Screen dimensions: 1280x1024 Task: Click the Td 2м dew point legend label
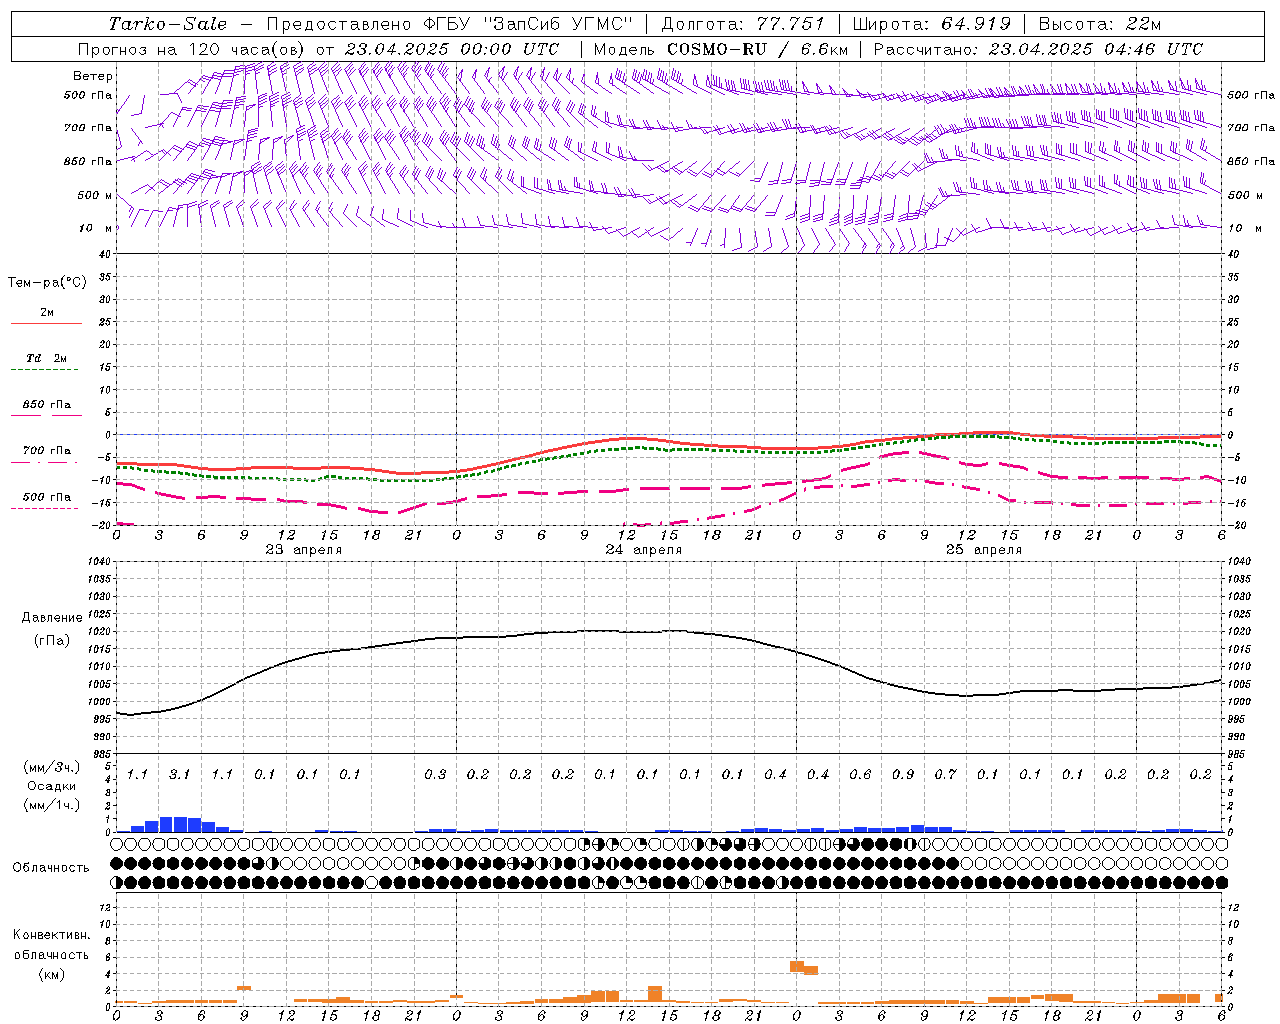click(x=47, y=358)
